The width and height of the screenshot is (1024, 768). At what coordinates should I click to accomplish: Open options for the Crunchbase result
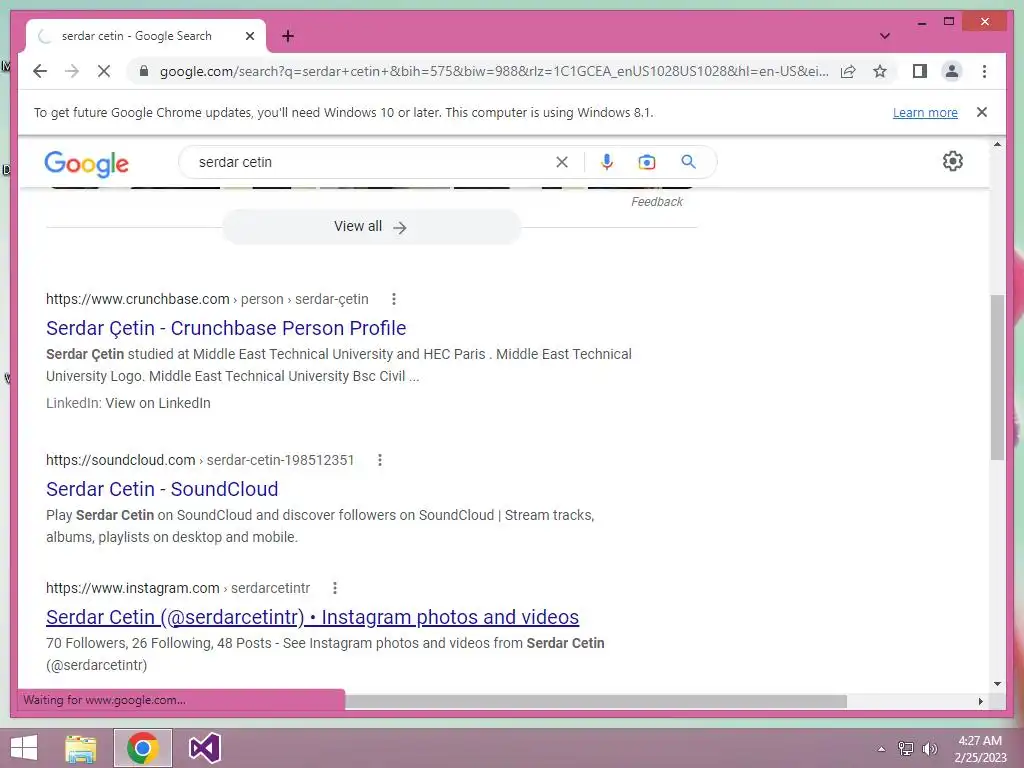394,299
